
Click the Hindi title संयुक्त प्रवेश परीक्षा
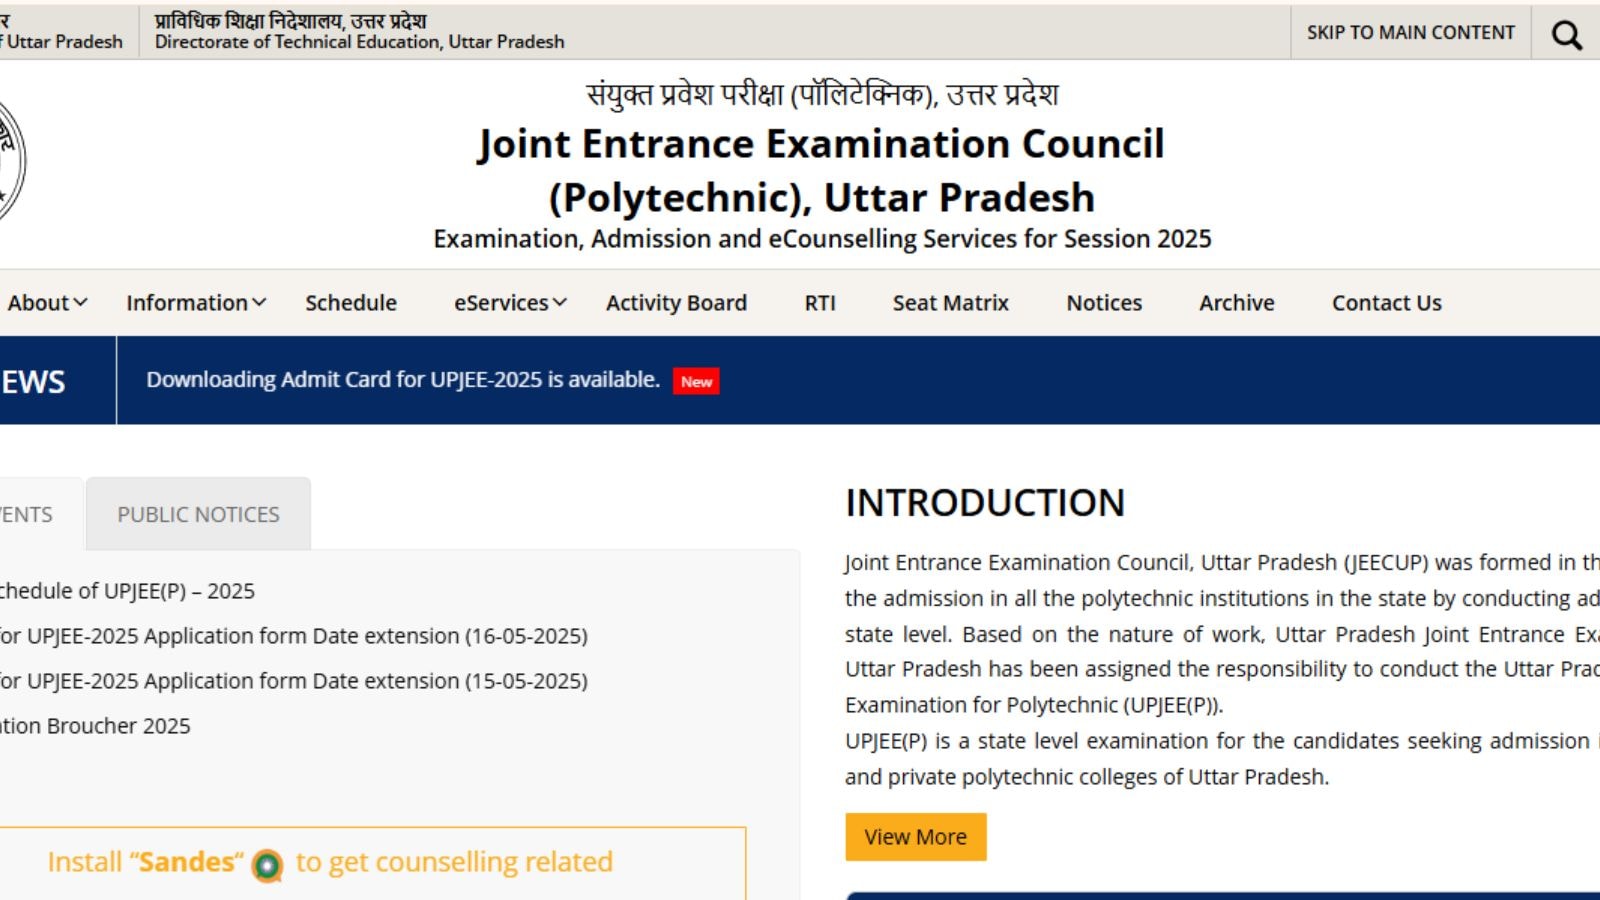pos(821,95)
